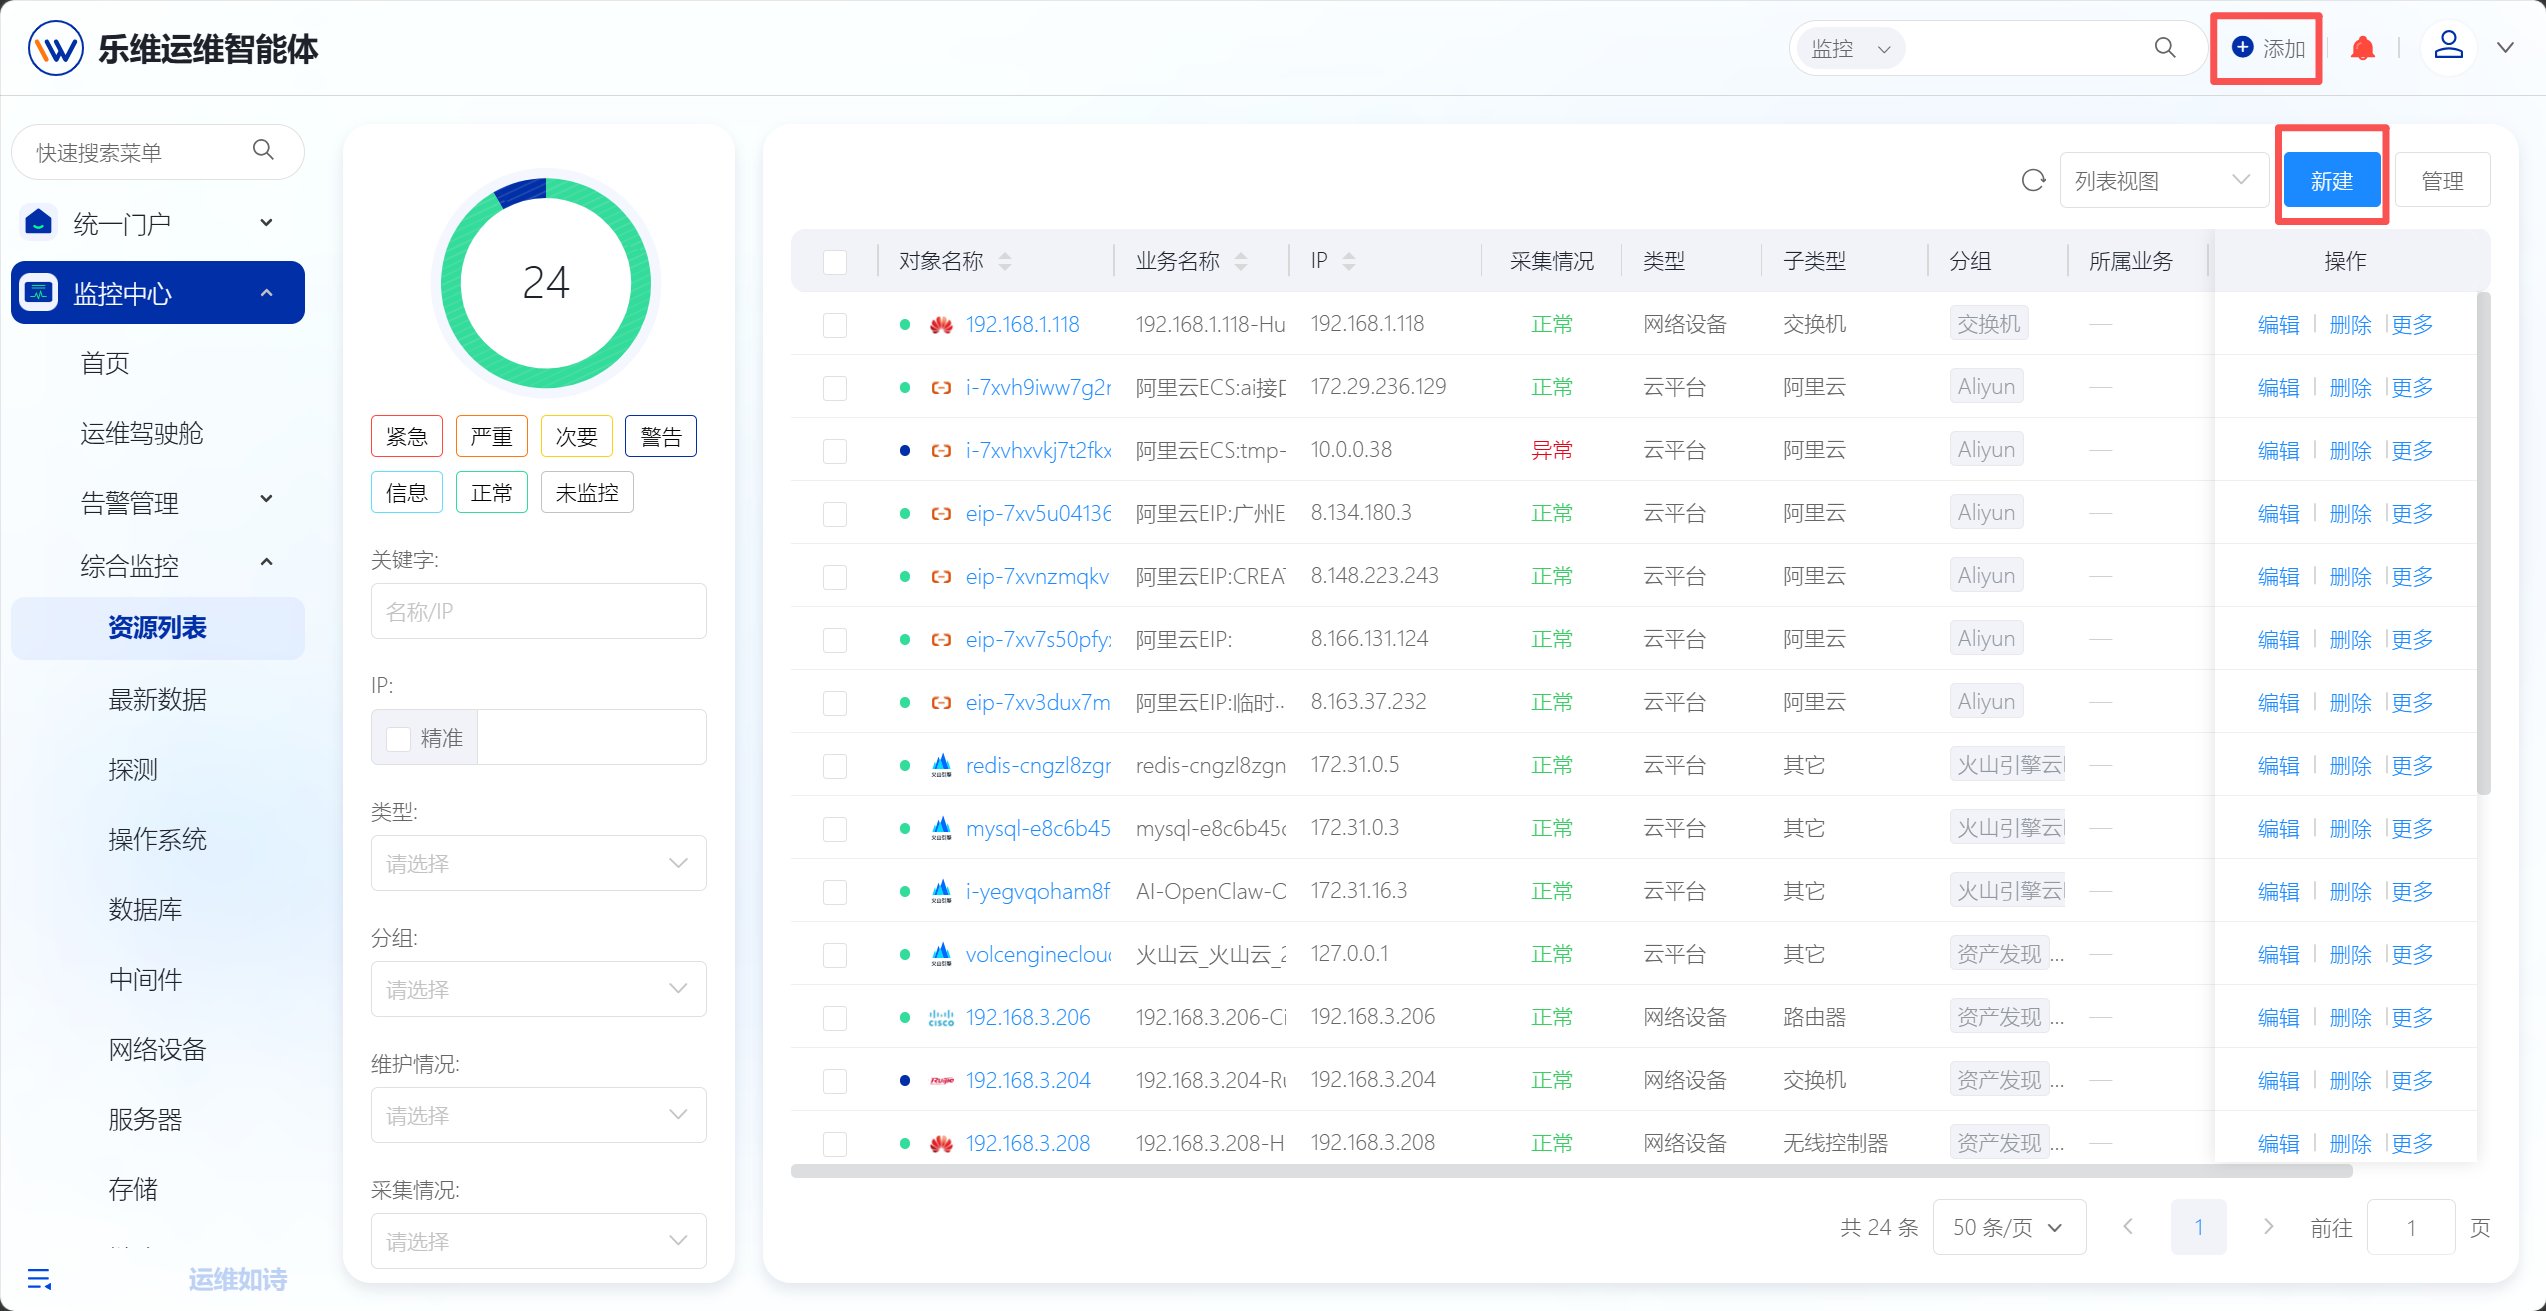Go to next page arrow

[x=2268, y=1227]
